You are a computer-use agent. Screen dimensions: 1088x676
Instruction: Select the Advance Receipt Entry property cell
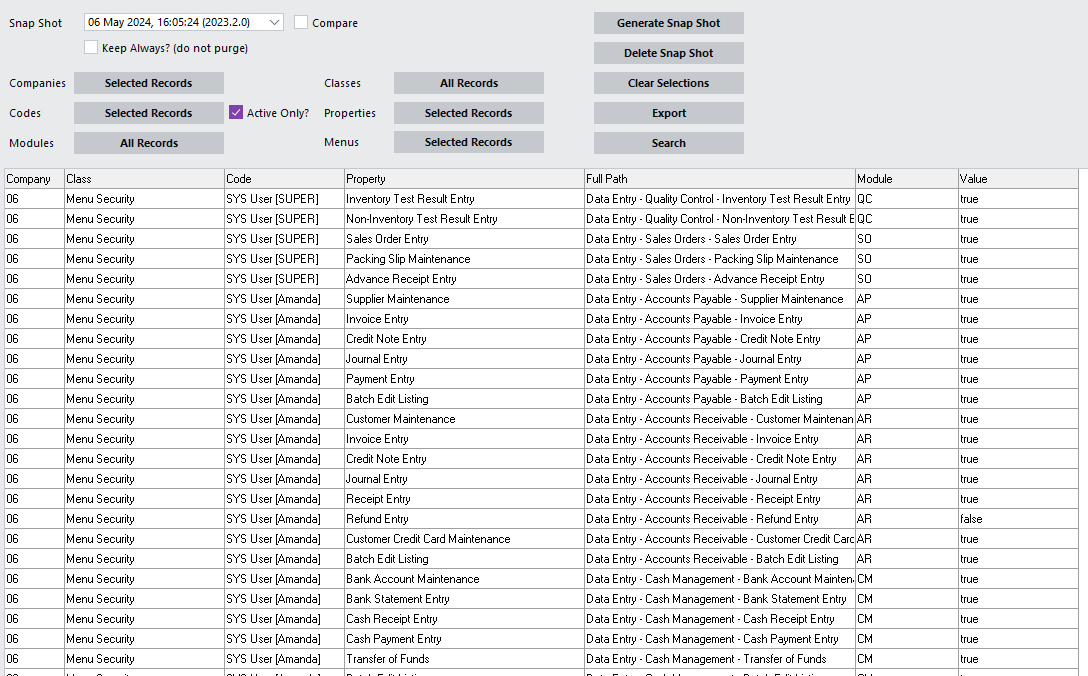(x=464, y=279)
